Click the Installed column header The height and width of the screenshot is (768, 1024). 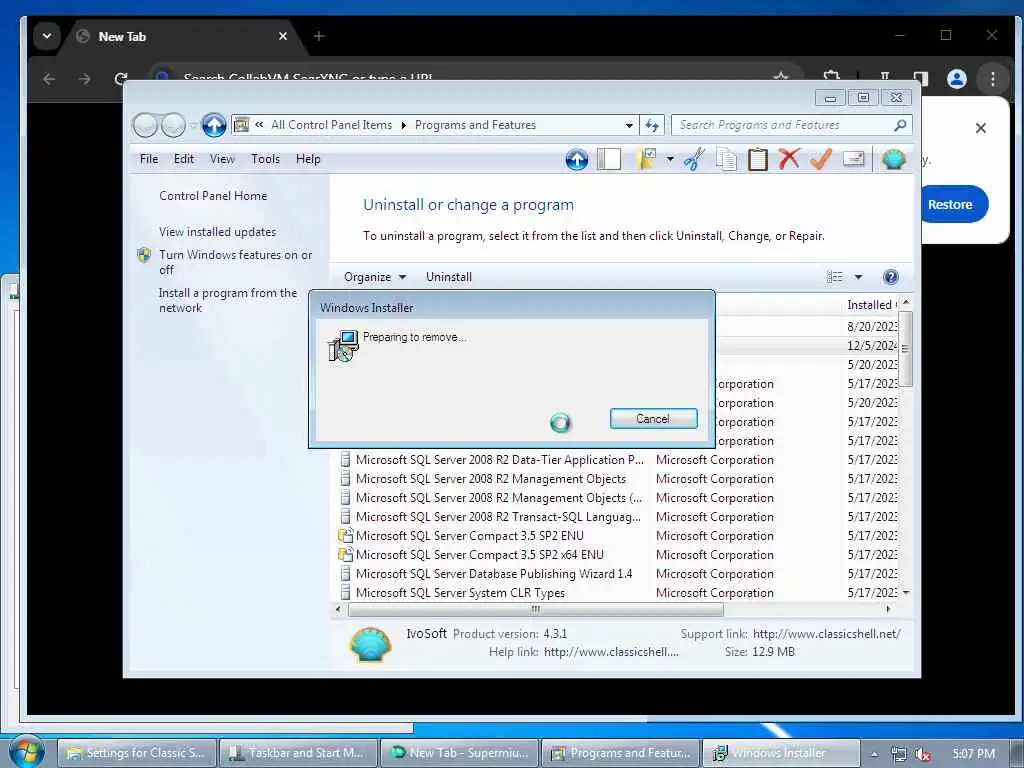872,305
